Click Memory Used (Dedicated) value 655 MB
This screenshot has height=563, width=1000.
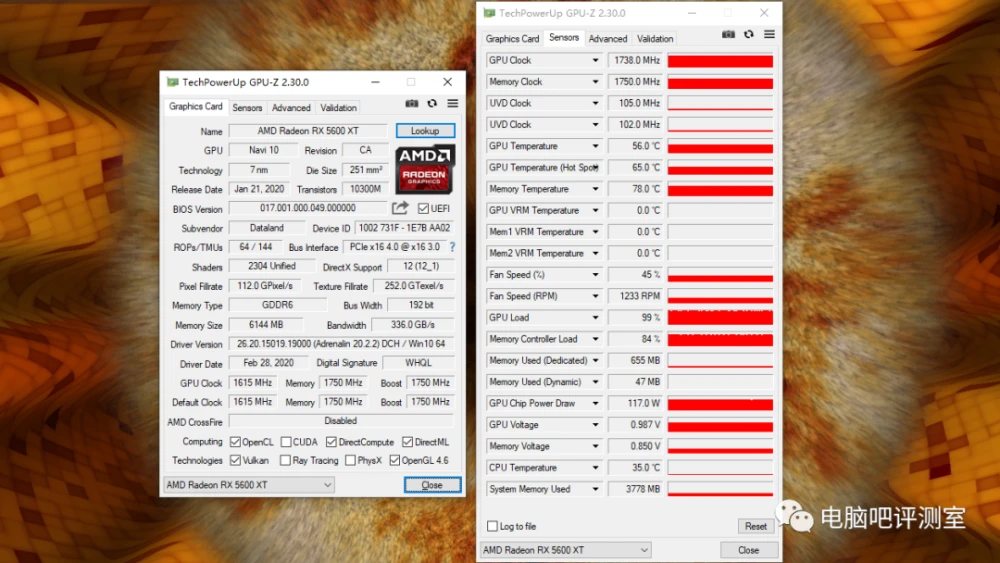[635, 360]
